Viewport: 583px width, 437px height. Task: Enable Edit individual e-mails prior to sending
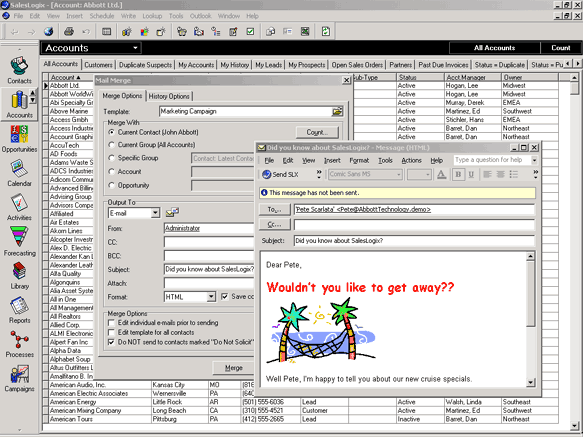coord(111,323)
